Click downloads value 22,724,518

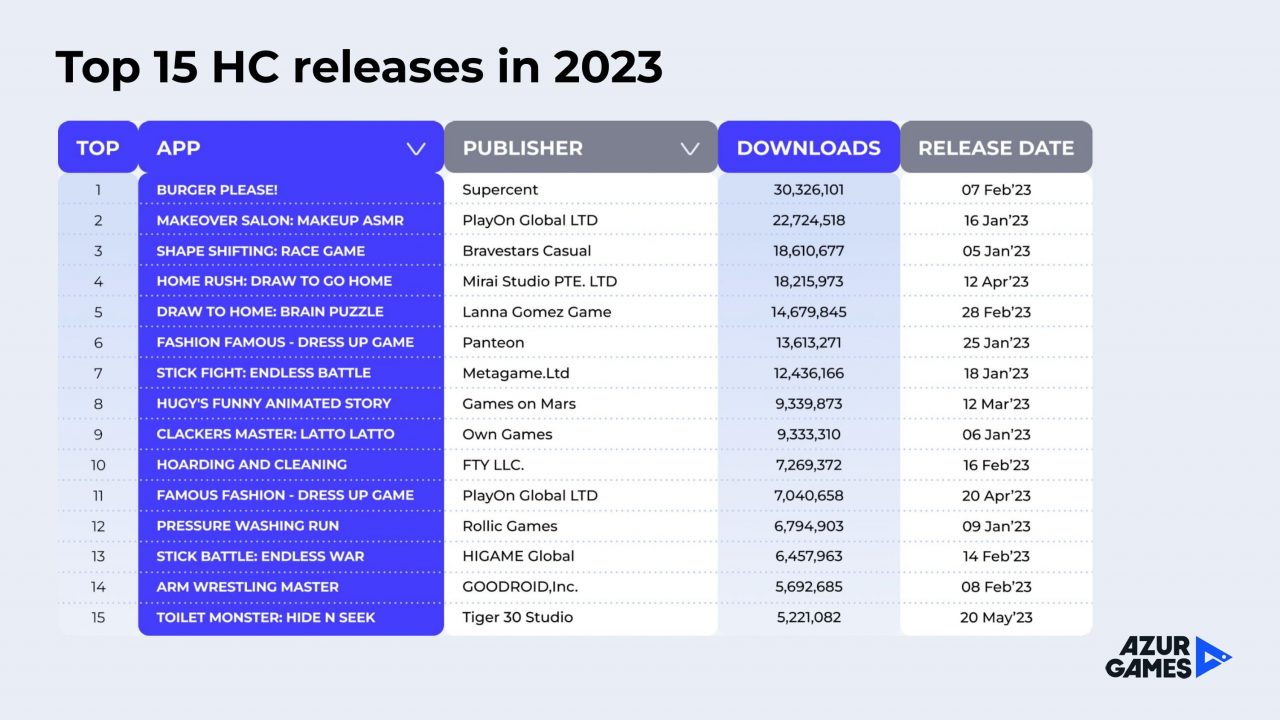pyautogui.click(x=809, y=220)
